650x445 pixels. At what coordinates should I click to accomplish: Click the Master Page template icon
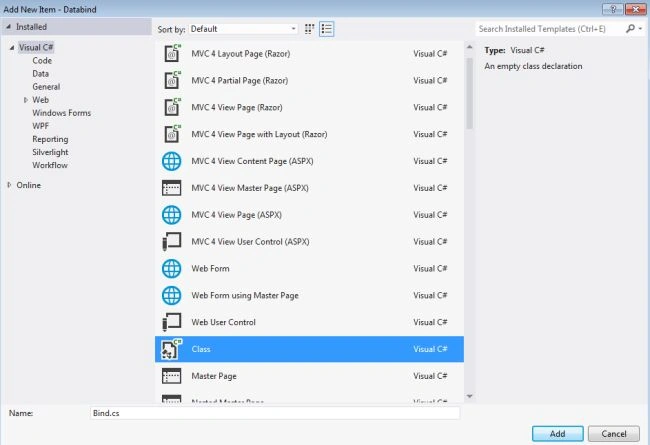pyautogui.click(x=172, y=376)
